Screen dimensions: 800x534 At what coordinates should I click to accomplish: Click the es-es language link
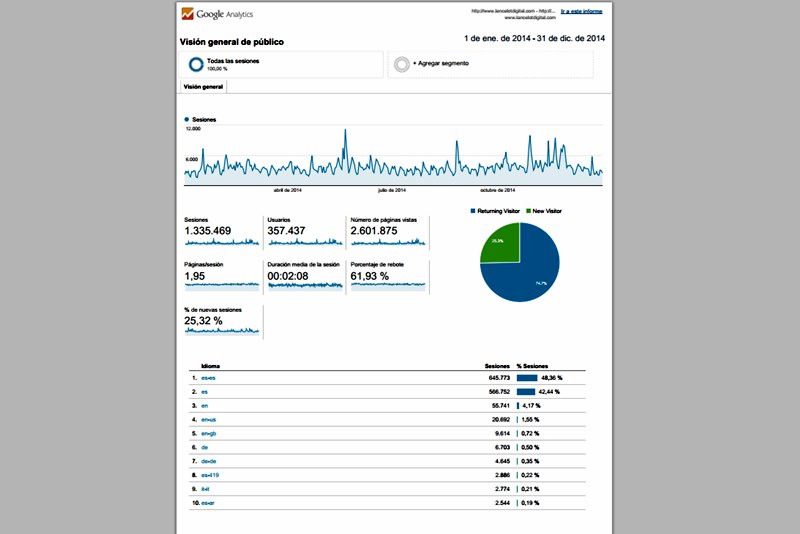(207, 378)
